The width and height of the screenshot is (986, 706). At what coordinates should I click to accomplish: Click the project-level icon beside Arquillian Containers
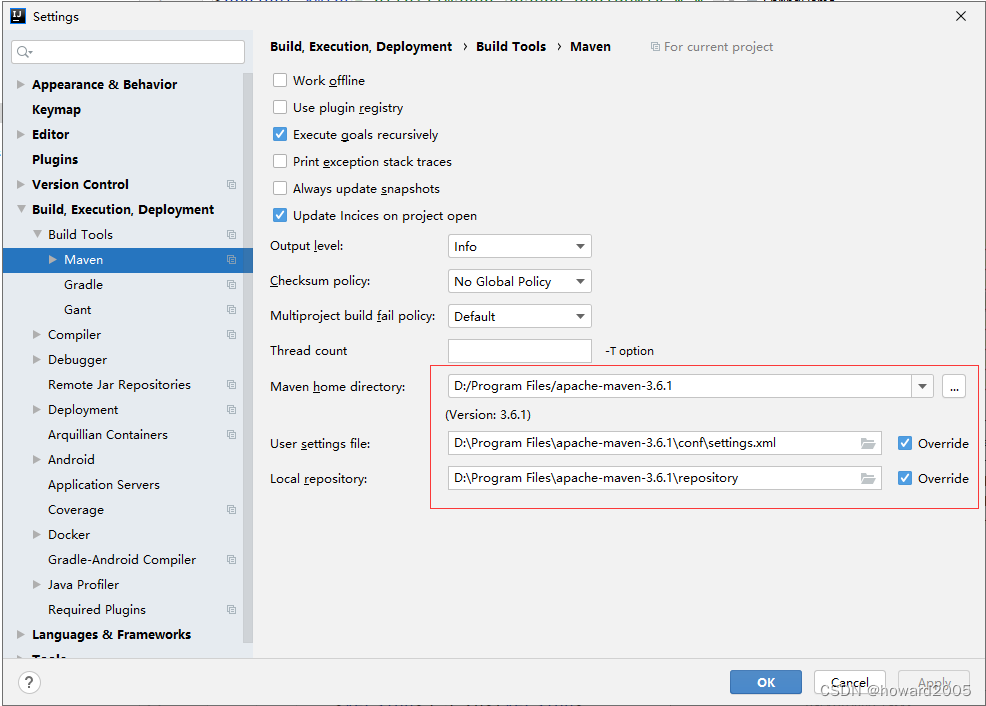pyautogui.click(x=231, y=434)
